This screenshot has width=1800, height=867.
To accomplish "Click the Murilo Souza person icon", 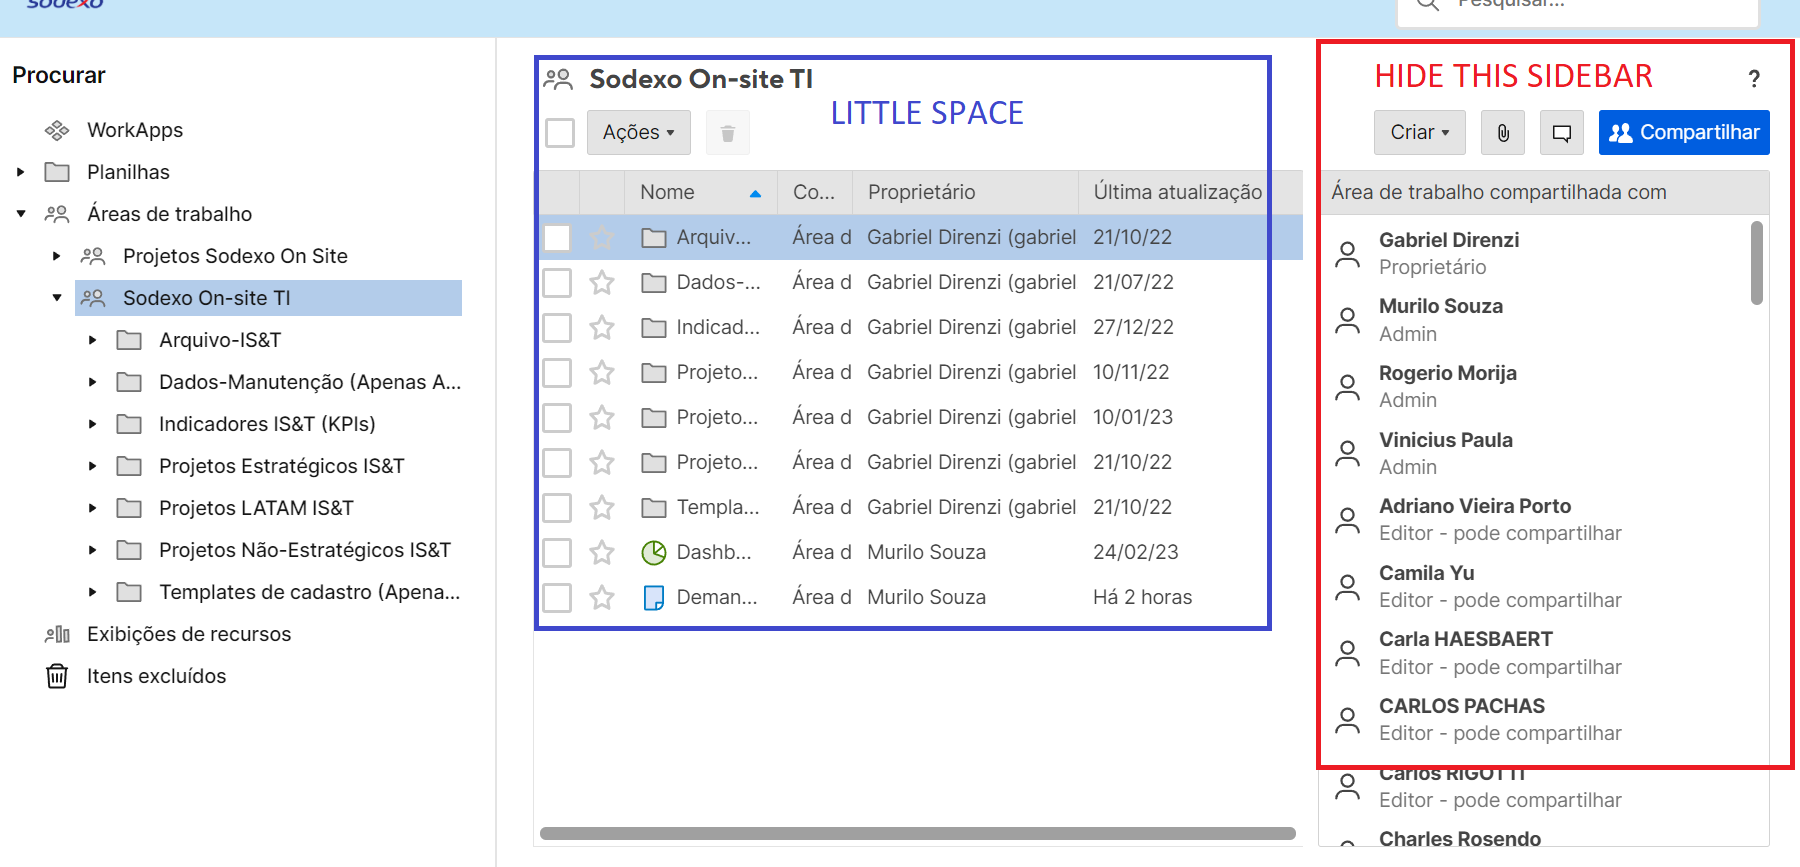I will tap(1348, 320).
